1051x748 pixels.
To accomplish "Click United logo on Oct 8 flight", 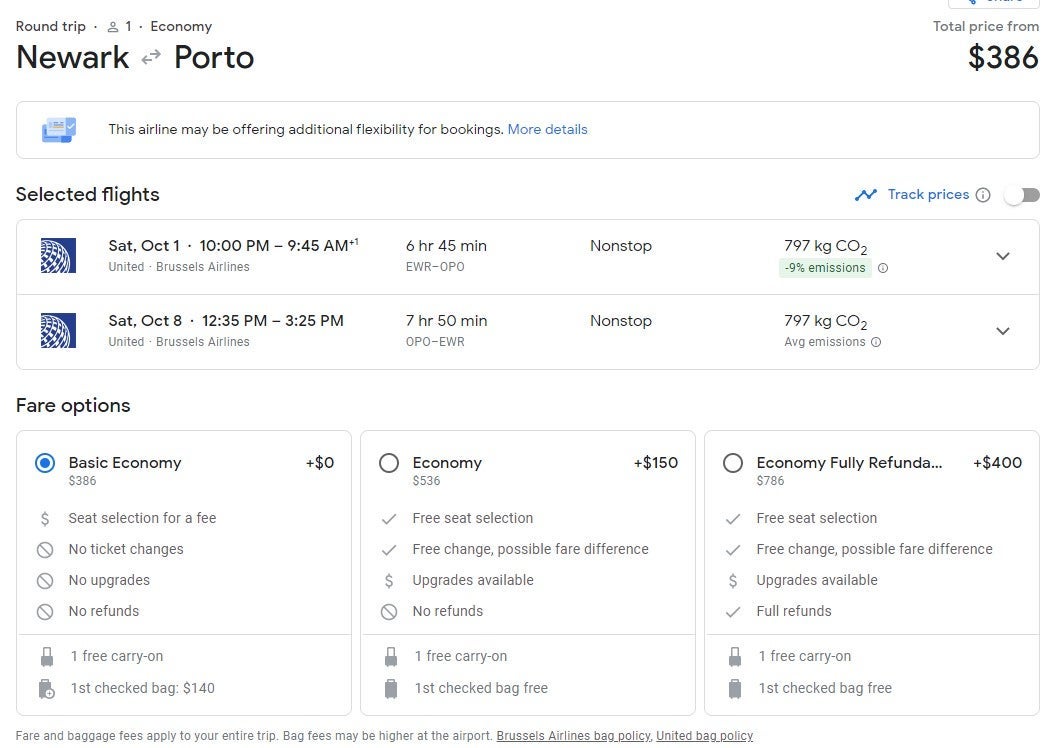I will 58,331.
